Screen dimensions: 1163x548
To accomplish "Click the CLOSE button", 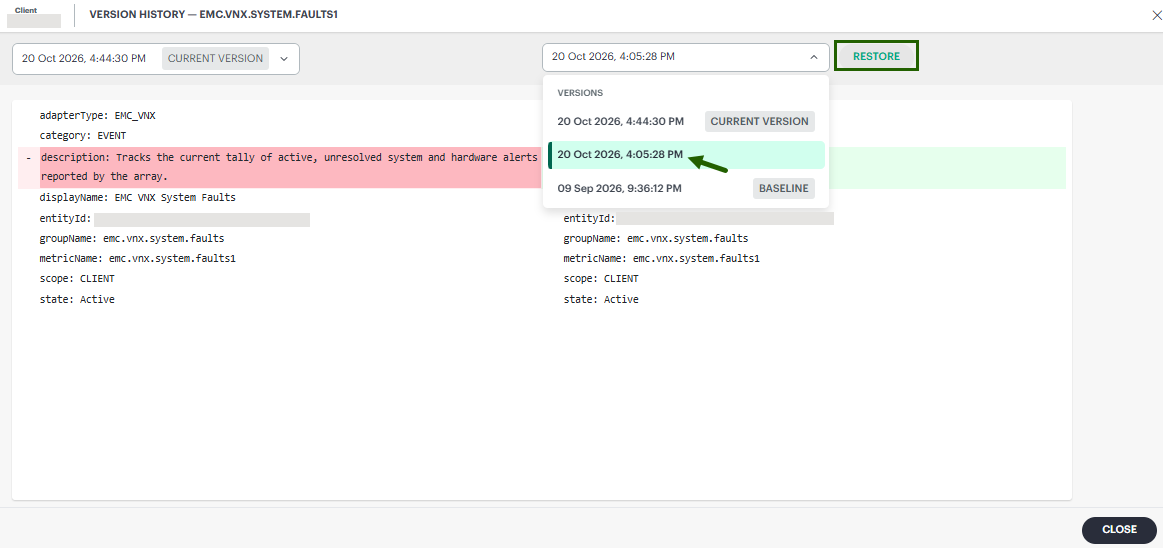I will (1119, 529).
